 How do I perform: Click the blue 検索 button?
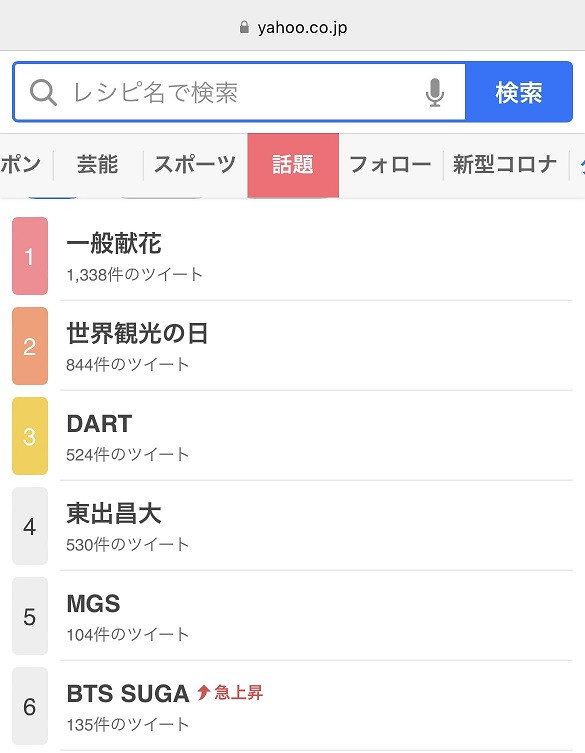(519, 92)
